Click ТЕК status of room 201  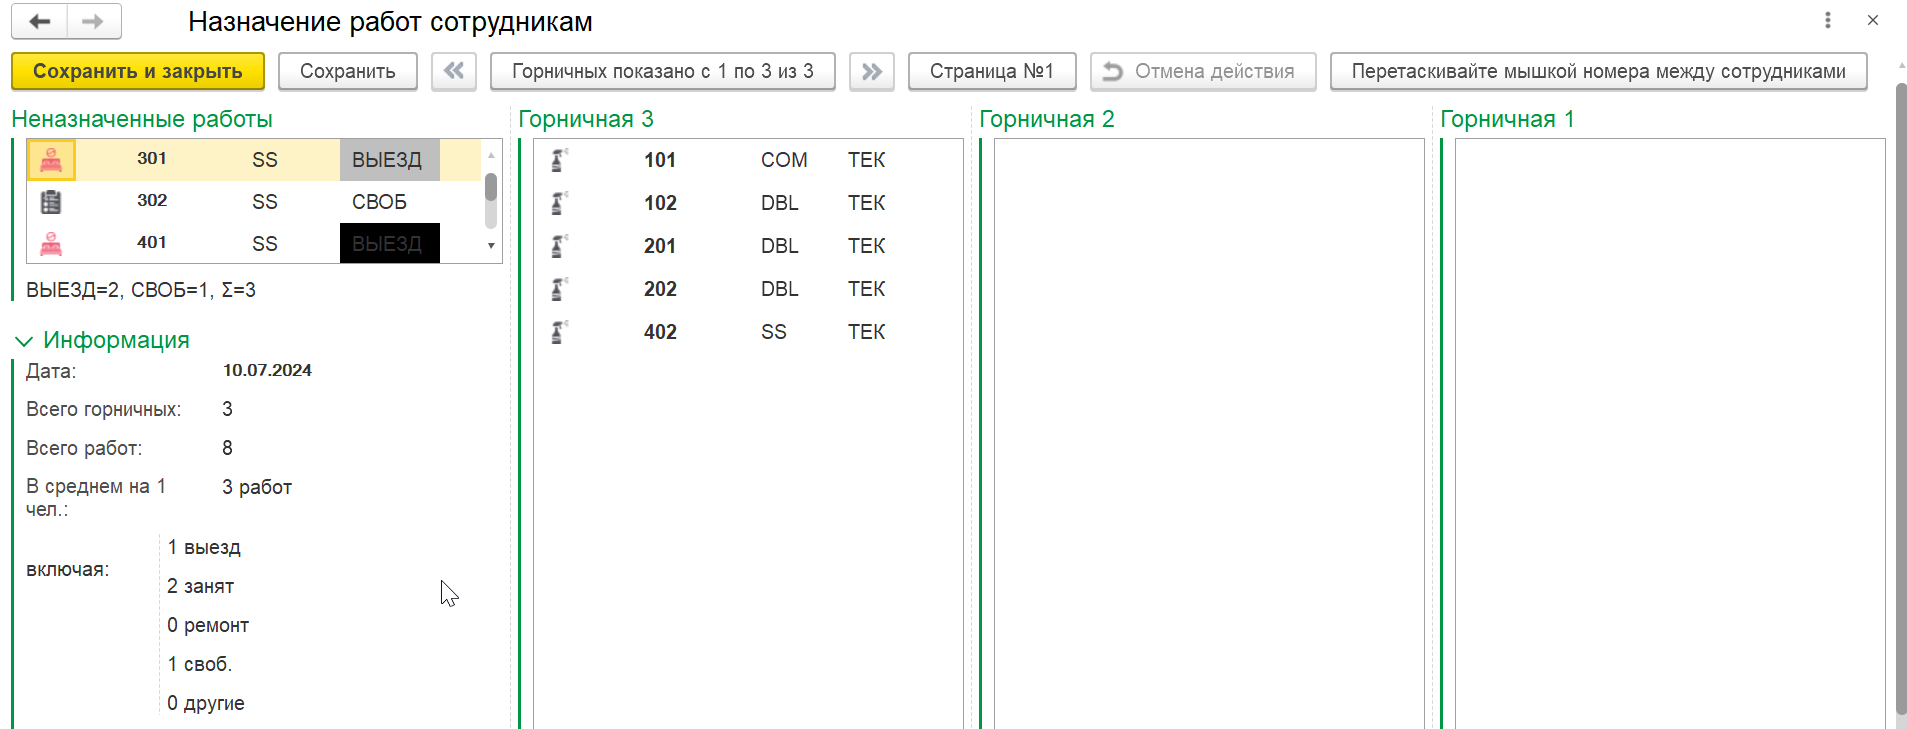click(x=867, y=246)
